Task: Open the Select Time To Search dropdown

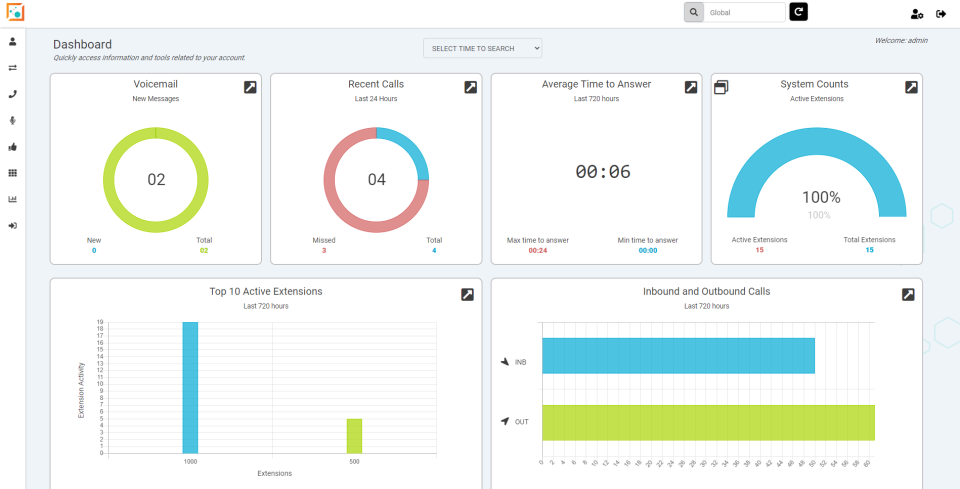Action: (x=482, y=48)
